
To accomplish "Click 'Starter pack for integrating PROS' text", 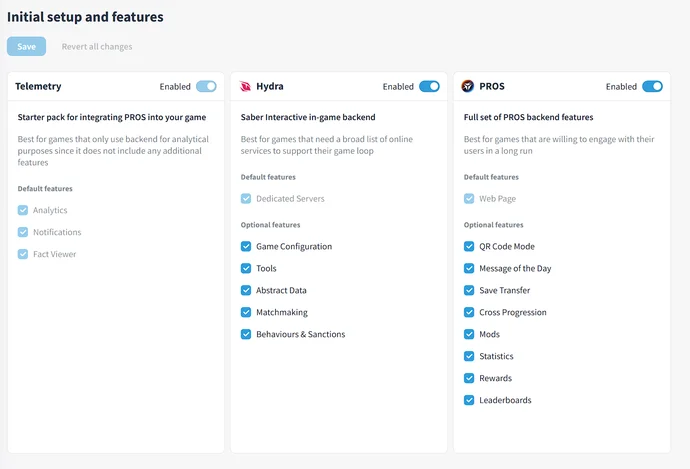I will pyautogui.click(x=112, y=117).
